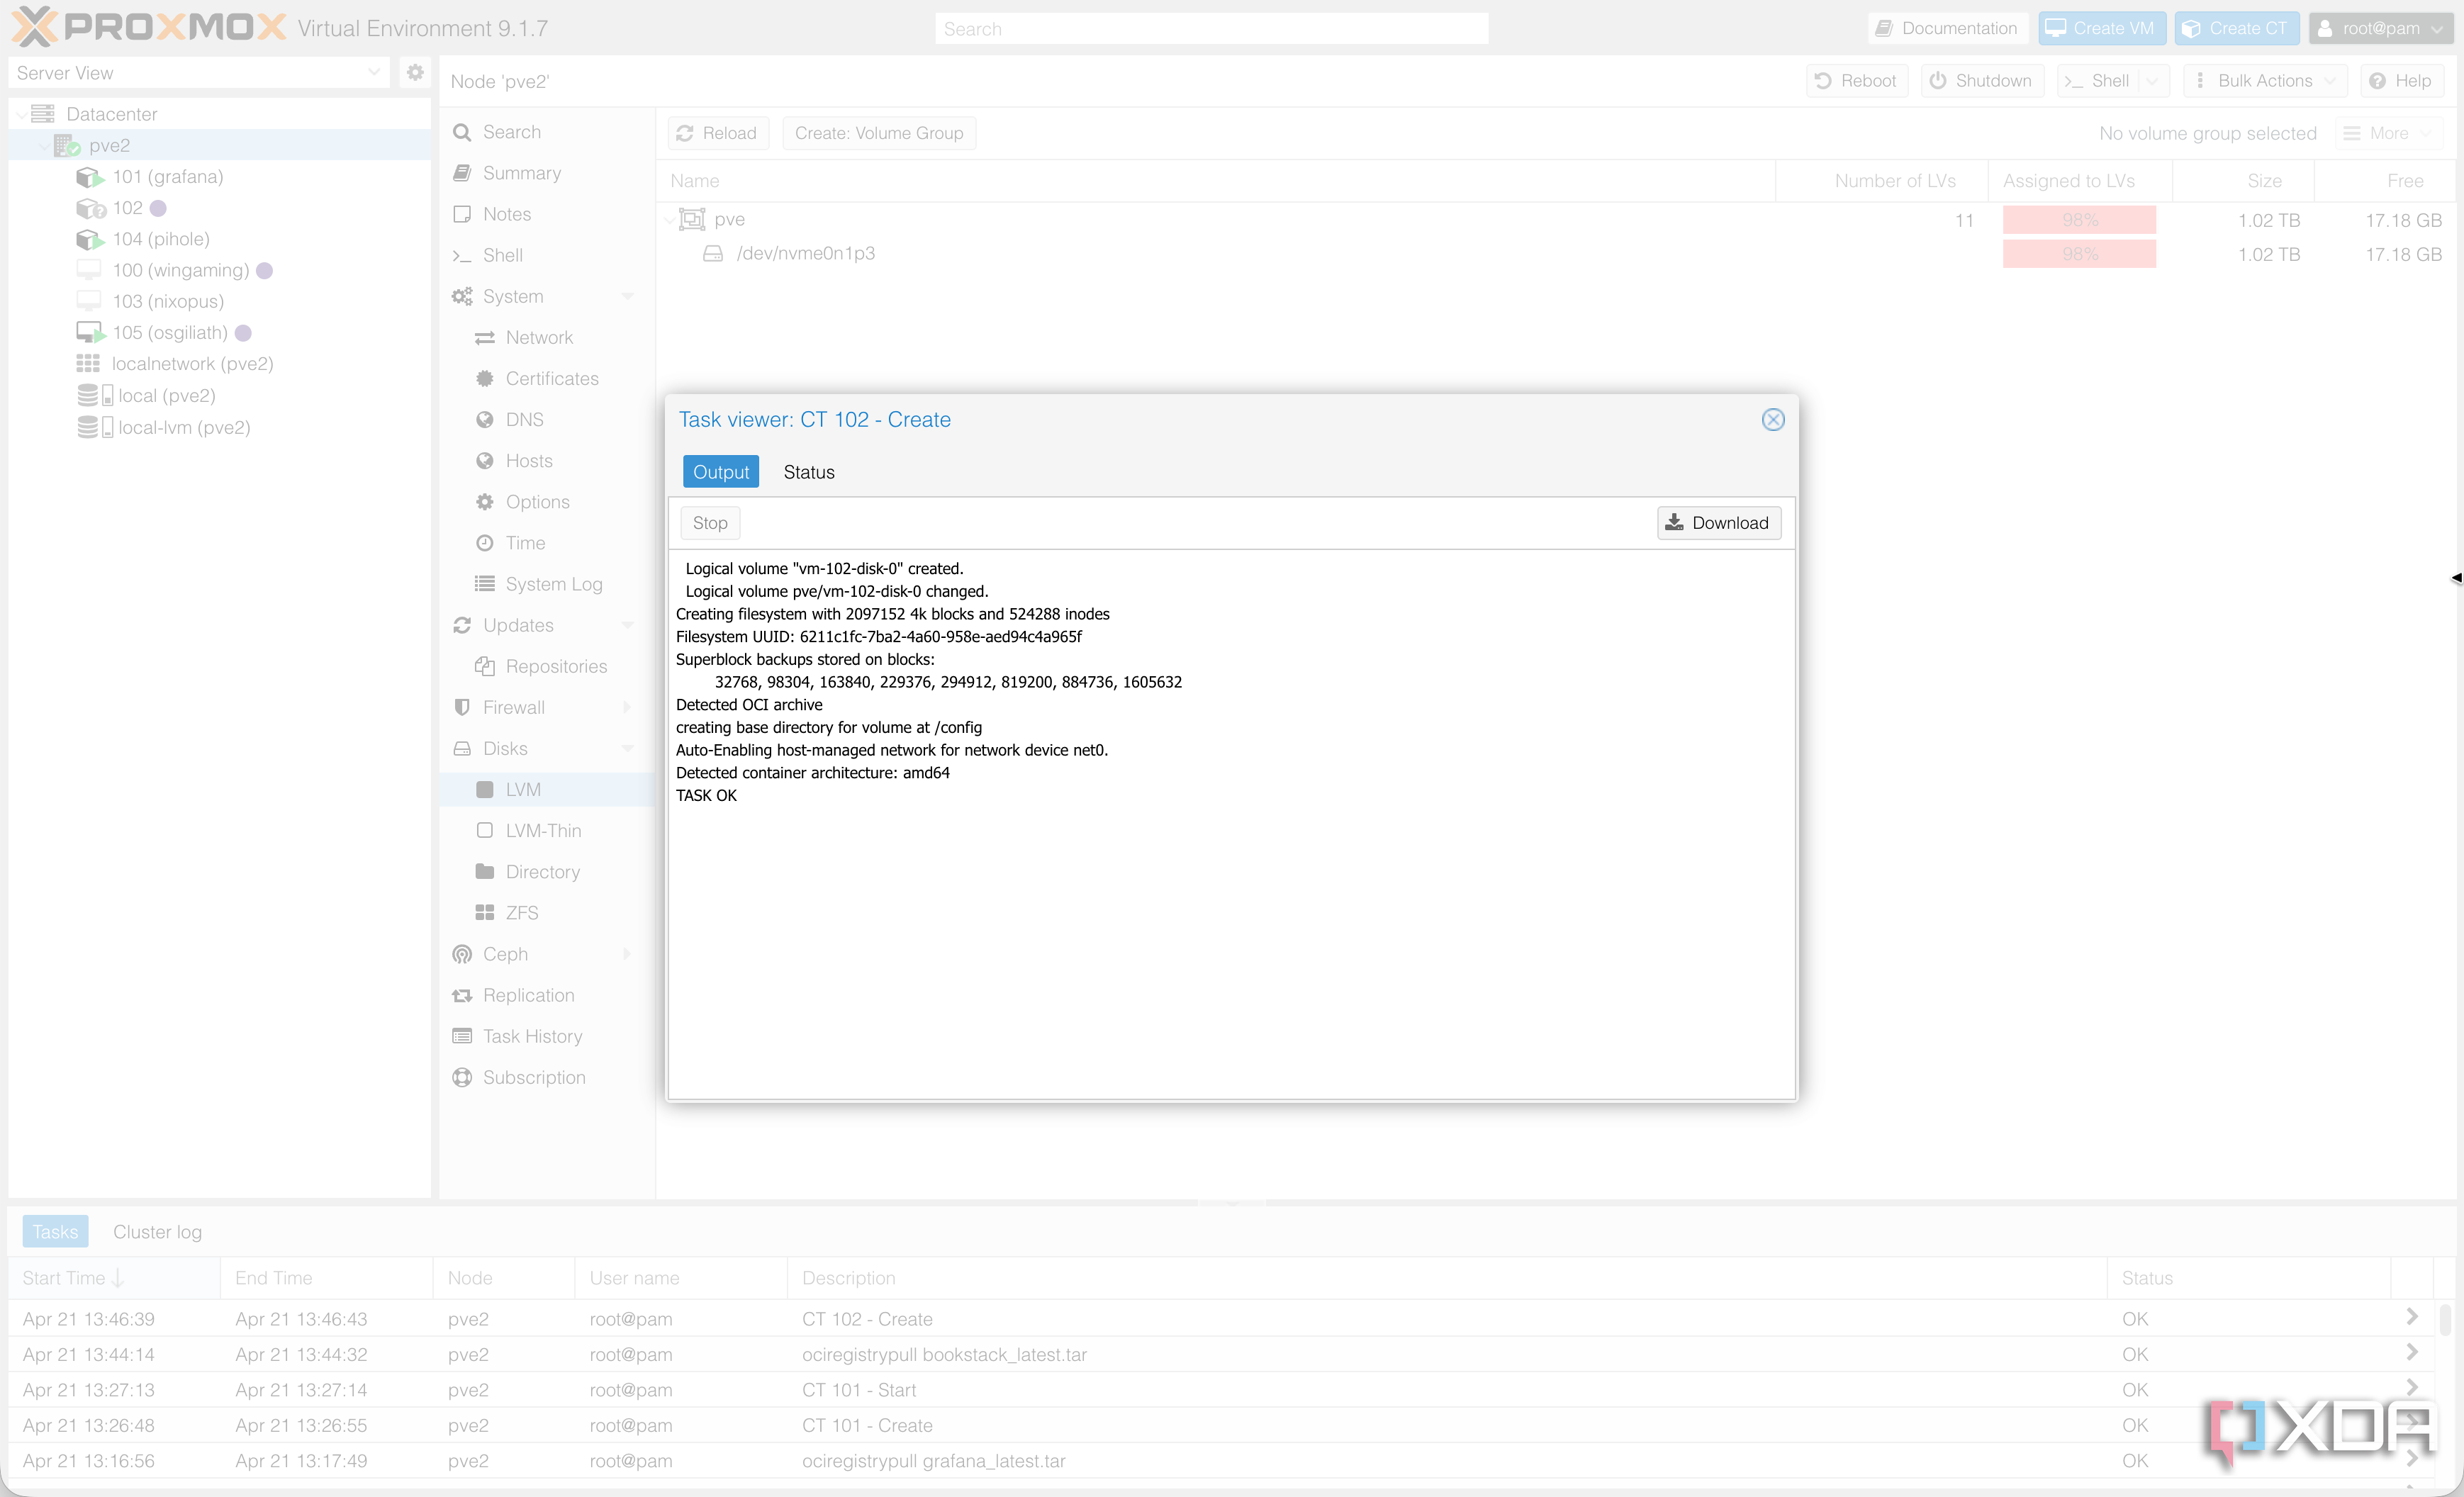Image resolution: width=2464 pixels, height=1497 pixels.
Task: Open the node Shell menu item
Action: point(502,255)
